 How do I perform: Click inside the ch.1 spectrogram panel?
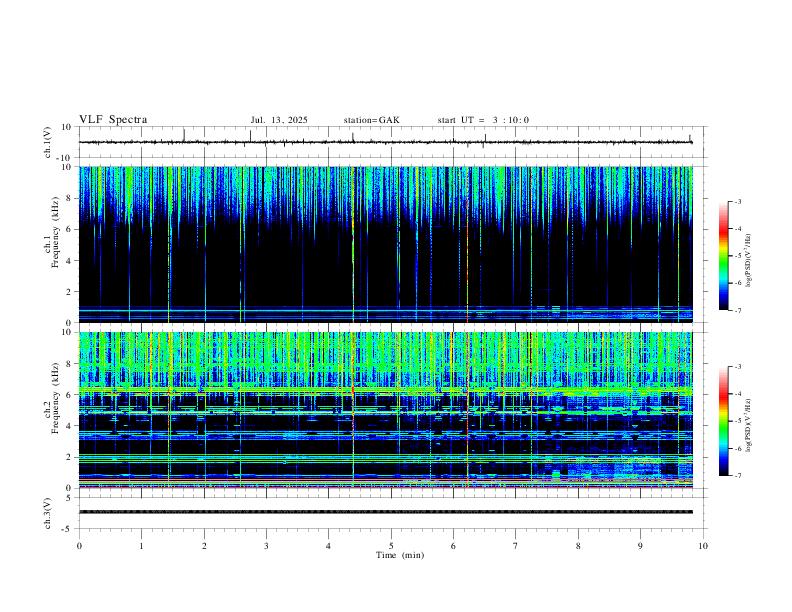click(x=386, y=244)
